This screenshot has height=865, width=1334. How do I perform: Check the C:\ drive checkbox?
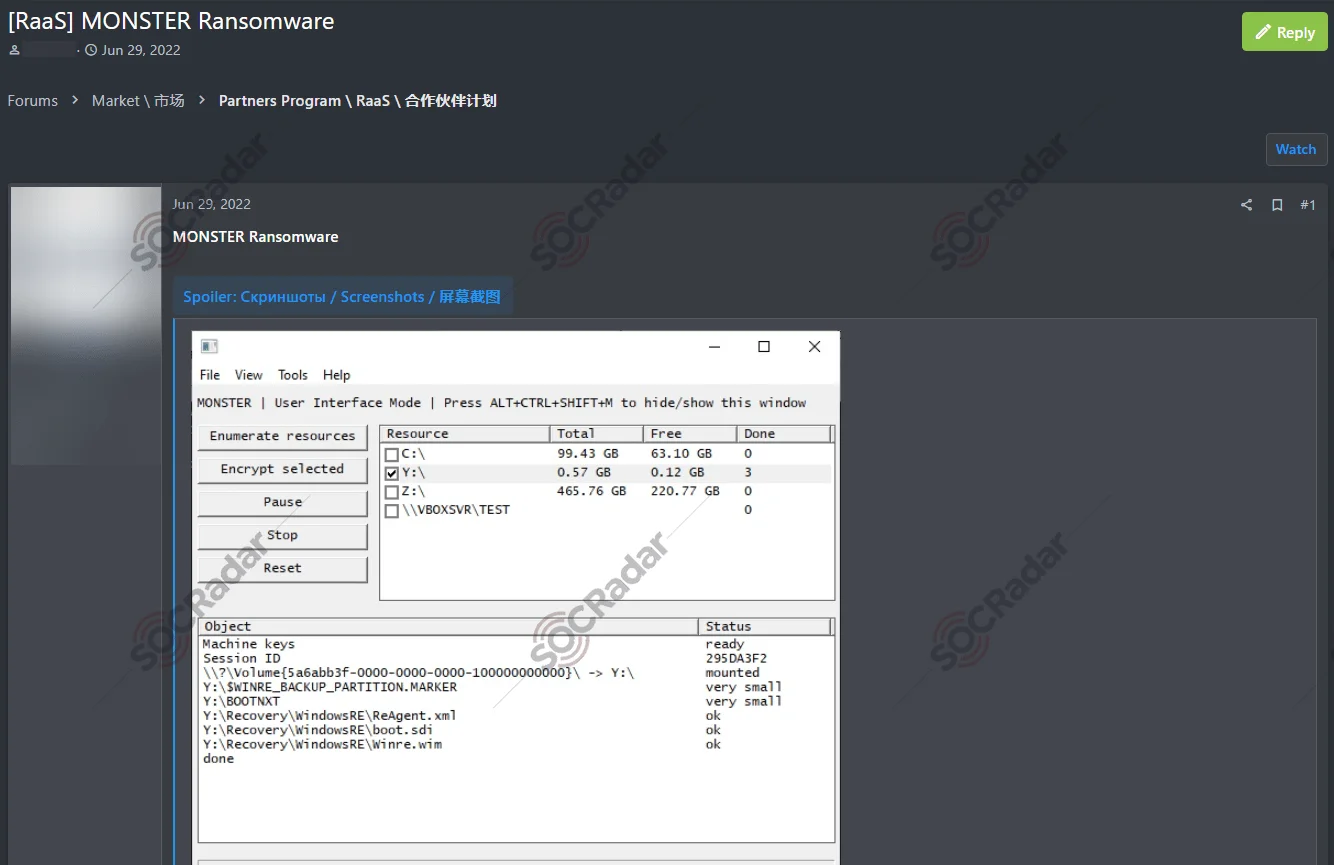click(392, 454)
